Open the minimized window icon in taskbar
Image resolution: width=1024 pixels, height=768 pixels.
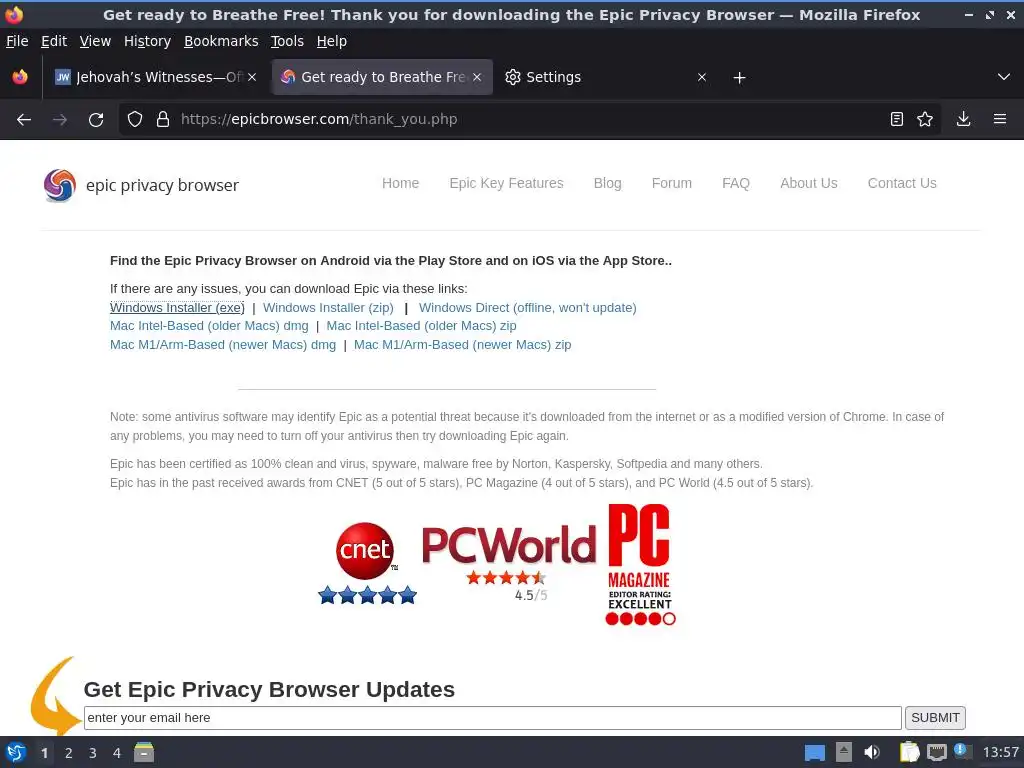[144, 752]
